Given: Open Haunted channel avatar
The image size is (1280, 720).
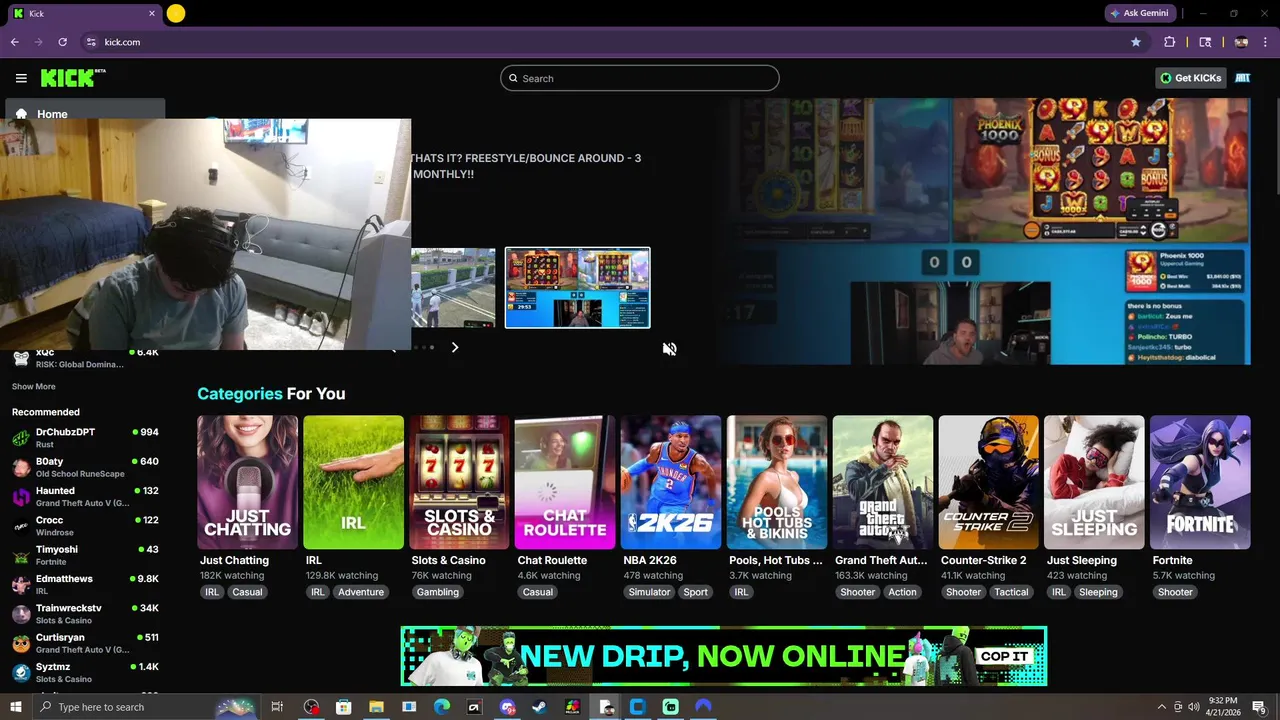Looking at the screenshot, I should 21,497.
